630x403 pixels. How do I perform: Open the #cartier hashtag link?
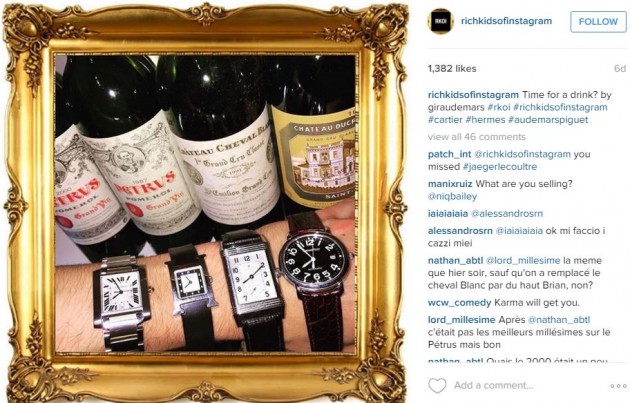pos(445,120)
